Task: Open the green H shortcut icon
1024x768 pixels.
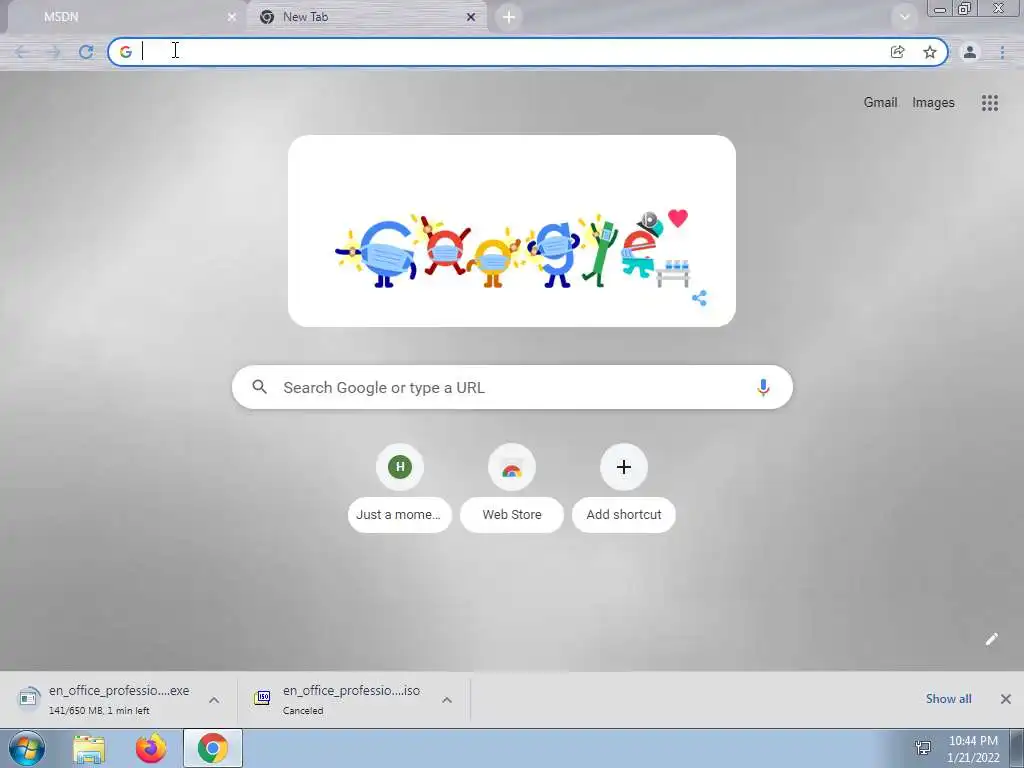Action: click(x=400, y=467)
